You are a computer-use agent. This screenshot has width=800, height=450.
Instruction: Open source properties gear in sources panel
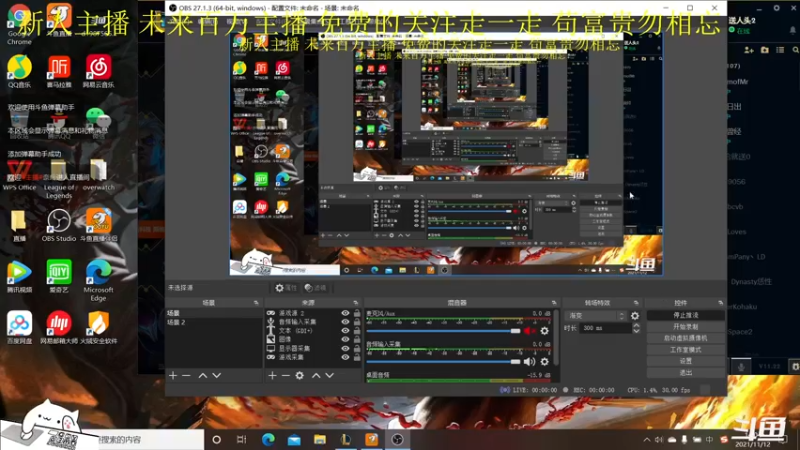(299, 376)
